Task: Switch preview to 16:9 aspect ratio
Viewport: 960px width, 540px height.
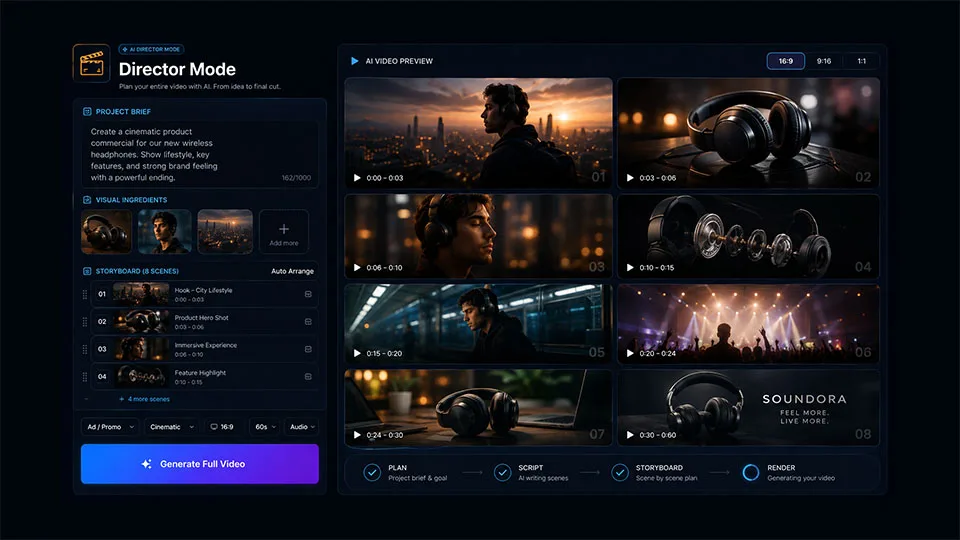Action: pos(786,61)
